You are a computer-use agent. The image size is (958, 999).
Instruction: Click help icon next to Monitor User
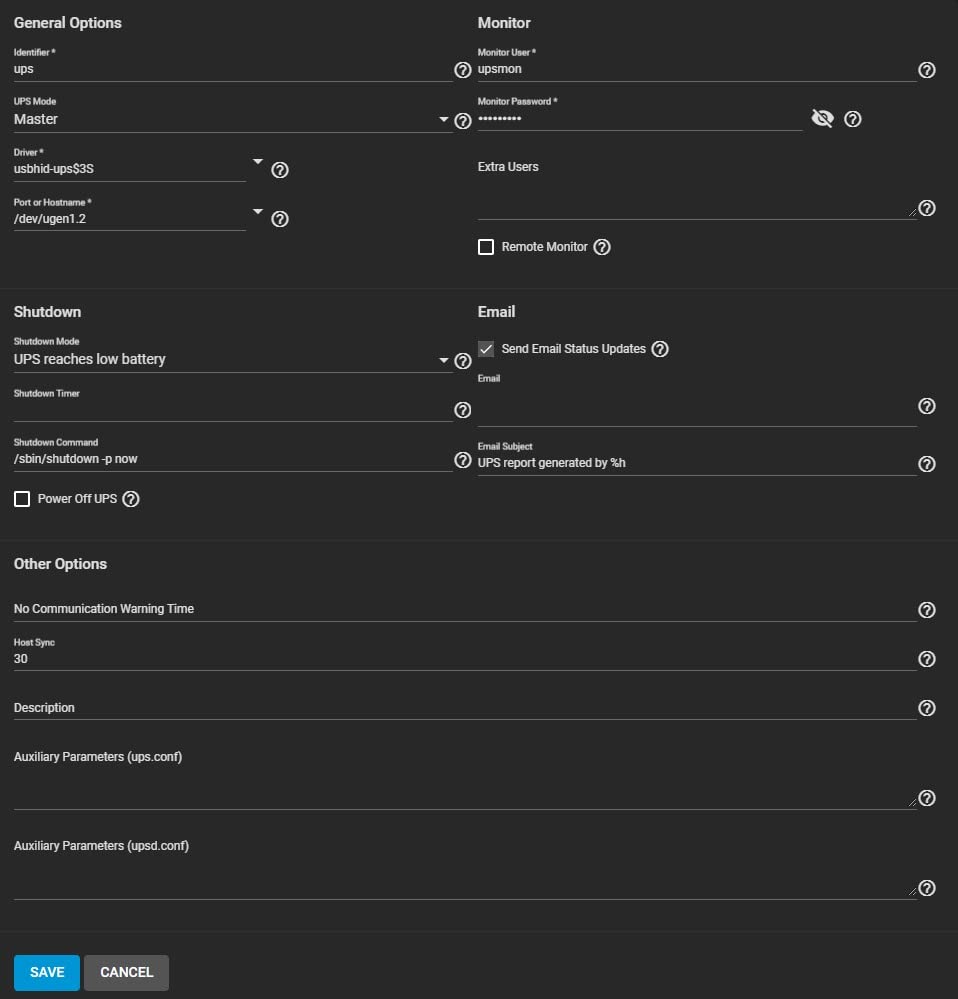(926, 70)
